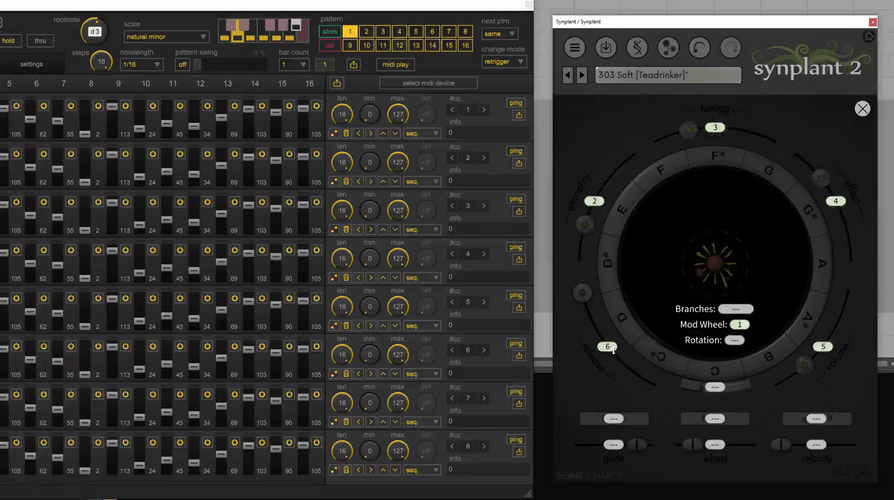Toggle step 9 in the #cc 2 lane
Screen dimensions: 894x500
tap(125, 154)
